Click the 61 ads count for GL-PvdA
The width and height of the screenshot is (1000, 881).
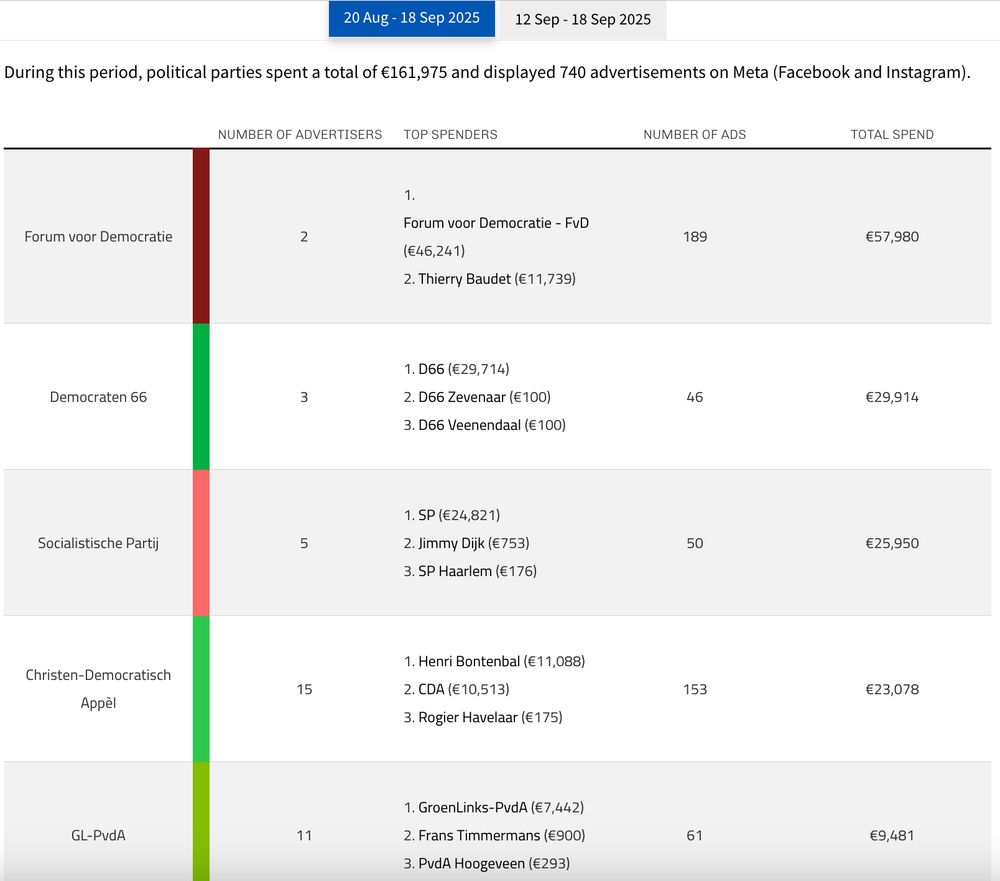pyautogui.click(x=695, y=835)
